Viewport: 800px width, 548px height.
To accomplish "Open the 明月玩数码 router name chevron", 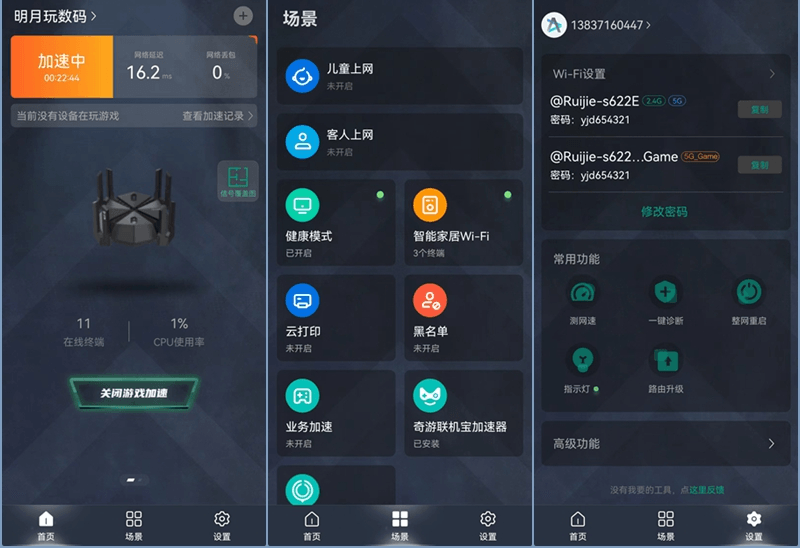I will pos(93,17).
